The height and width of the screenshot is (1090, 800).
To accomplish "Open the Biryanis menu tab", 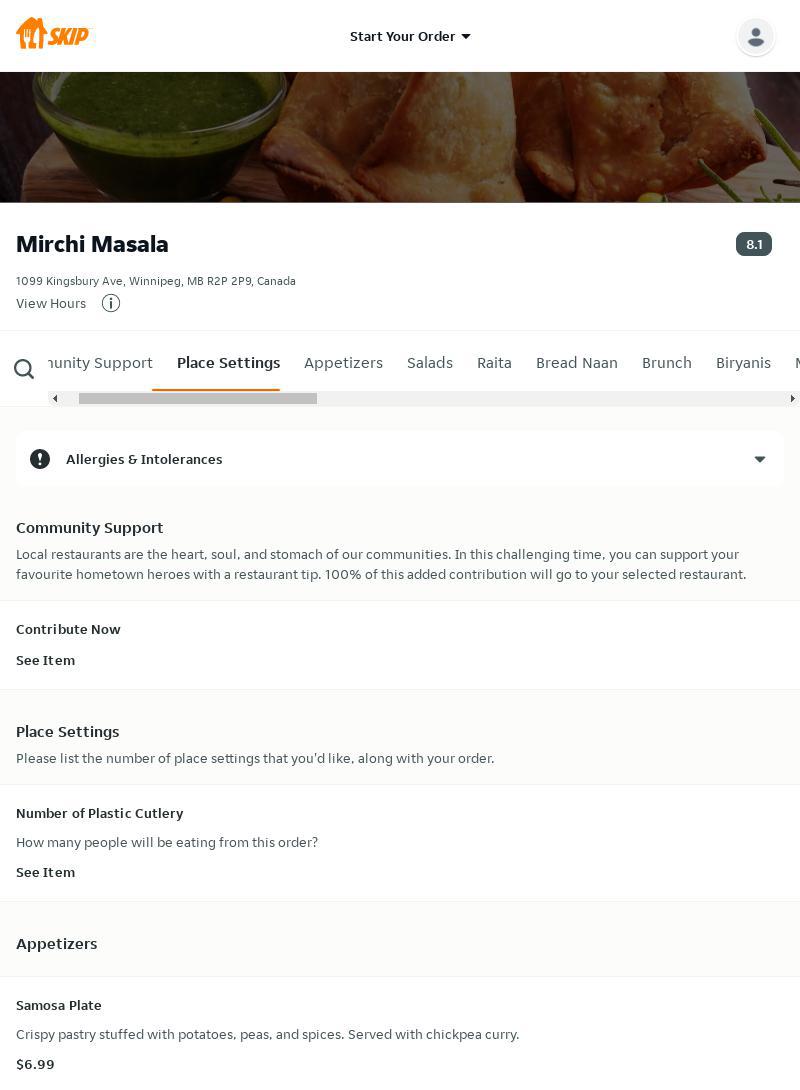I will click(743, 363).
